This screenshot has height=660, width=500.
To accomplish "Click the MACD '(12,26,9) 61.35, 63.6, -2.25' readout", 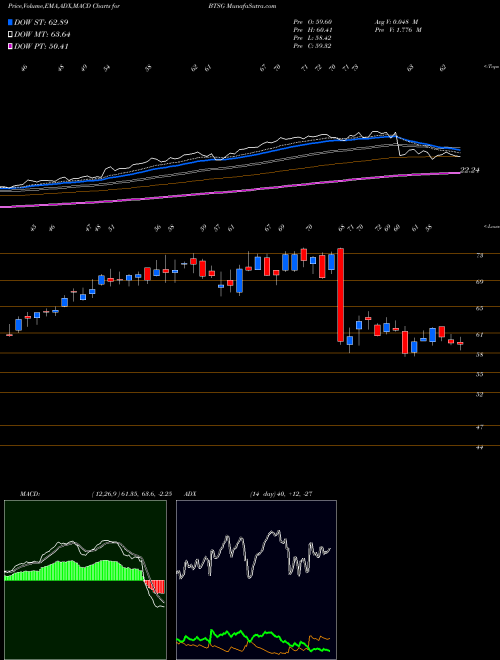I will pyautogui.click(x=131, y=494).
